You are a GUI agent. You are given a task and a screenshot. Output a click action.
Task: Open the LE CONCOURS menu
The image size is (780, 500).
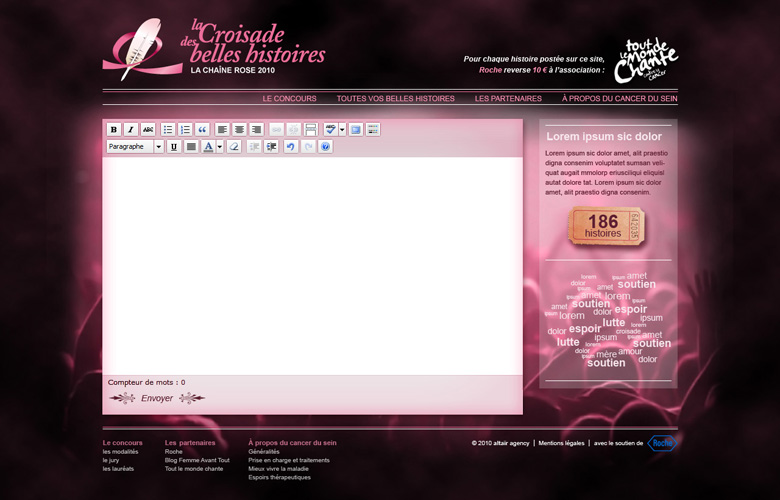pos(290,99)
